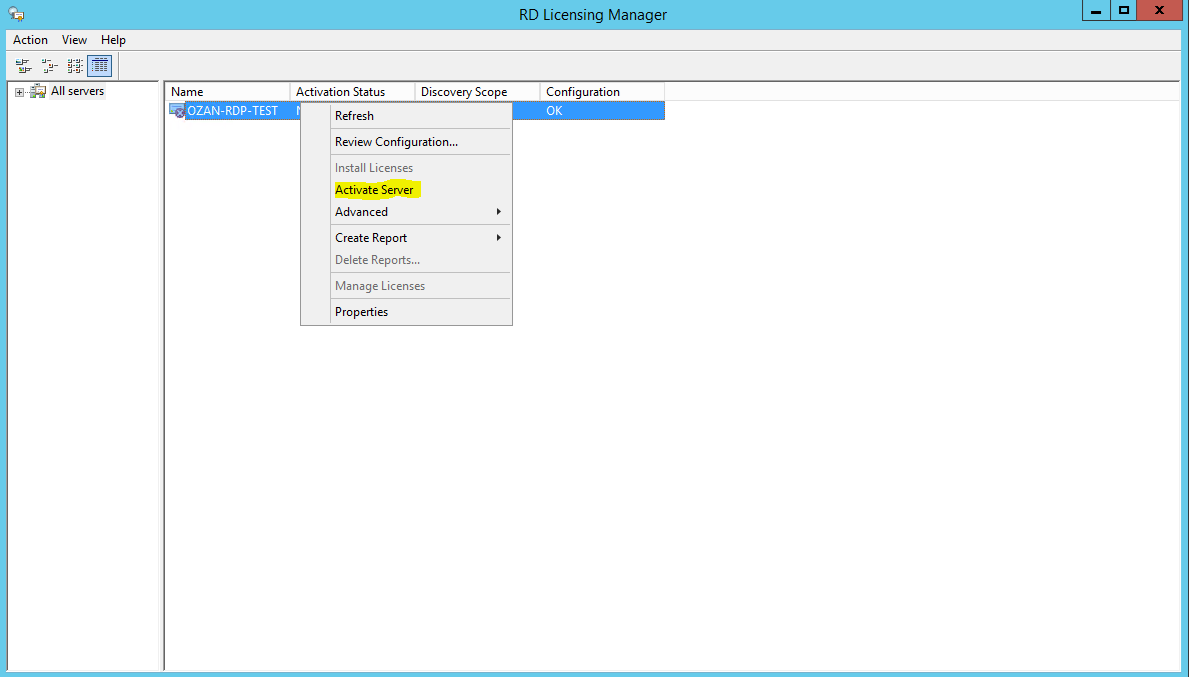This screenshot has height=677, width=1189.
Task: Expand the All servers tree node
Action: [x=19, y=92]
